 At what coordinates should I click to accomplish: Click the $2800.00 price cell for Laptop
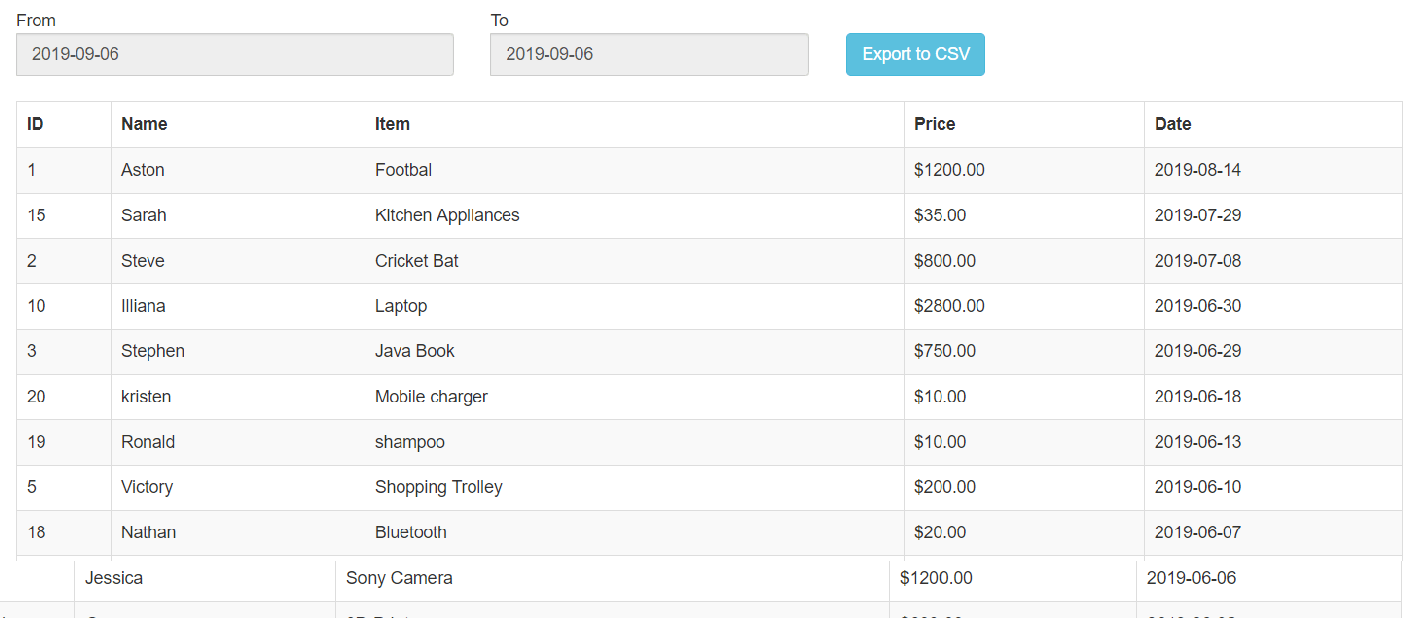pos(948,306)
